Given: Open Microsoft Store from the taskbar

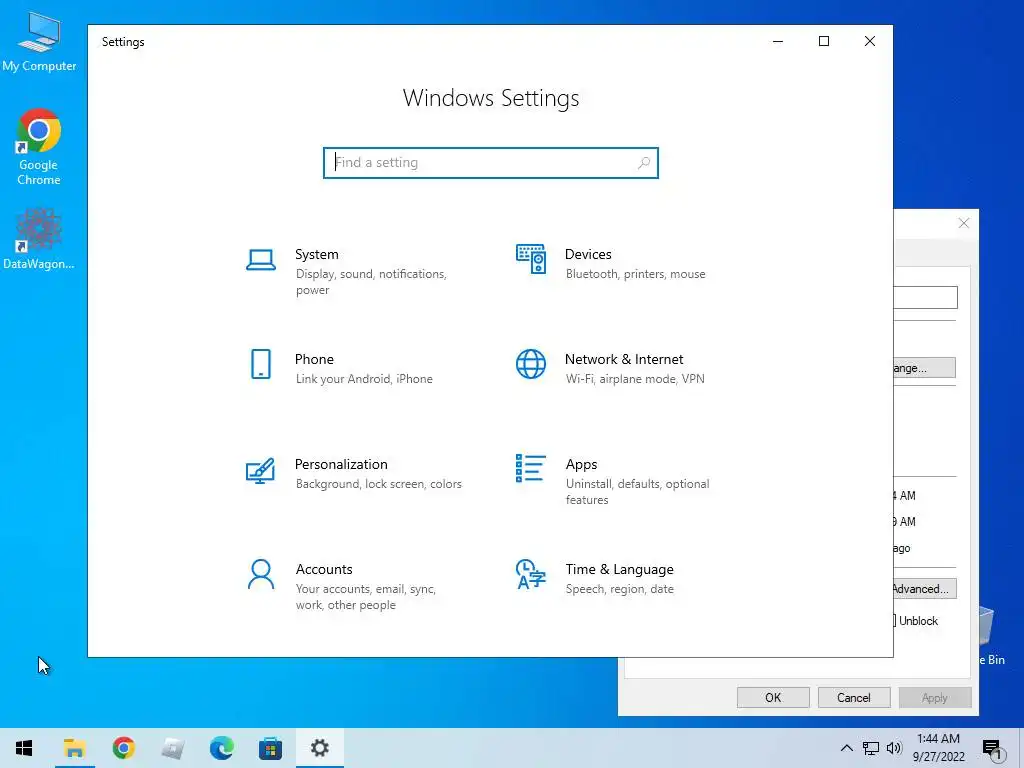Looking at the screenshot, I should pos(270,748).
